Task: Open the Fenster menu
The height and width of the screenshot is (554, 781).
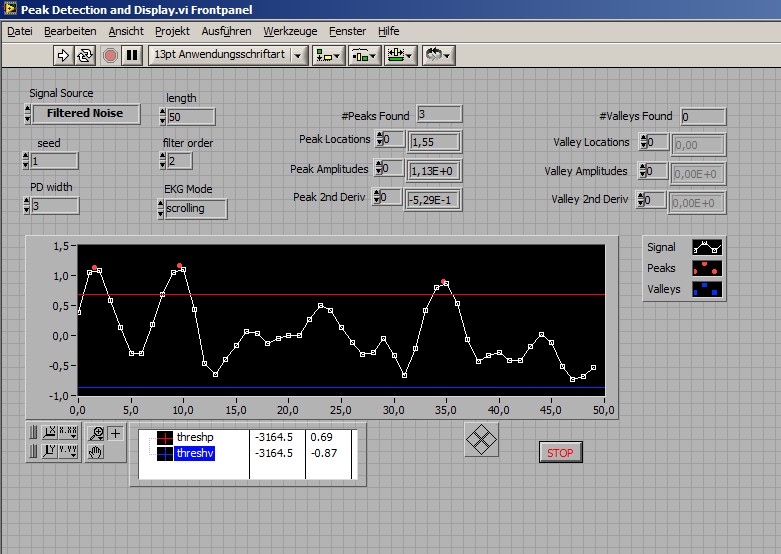Action: [x=347, y=31]
